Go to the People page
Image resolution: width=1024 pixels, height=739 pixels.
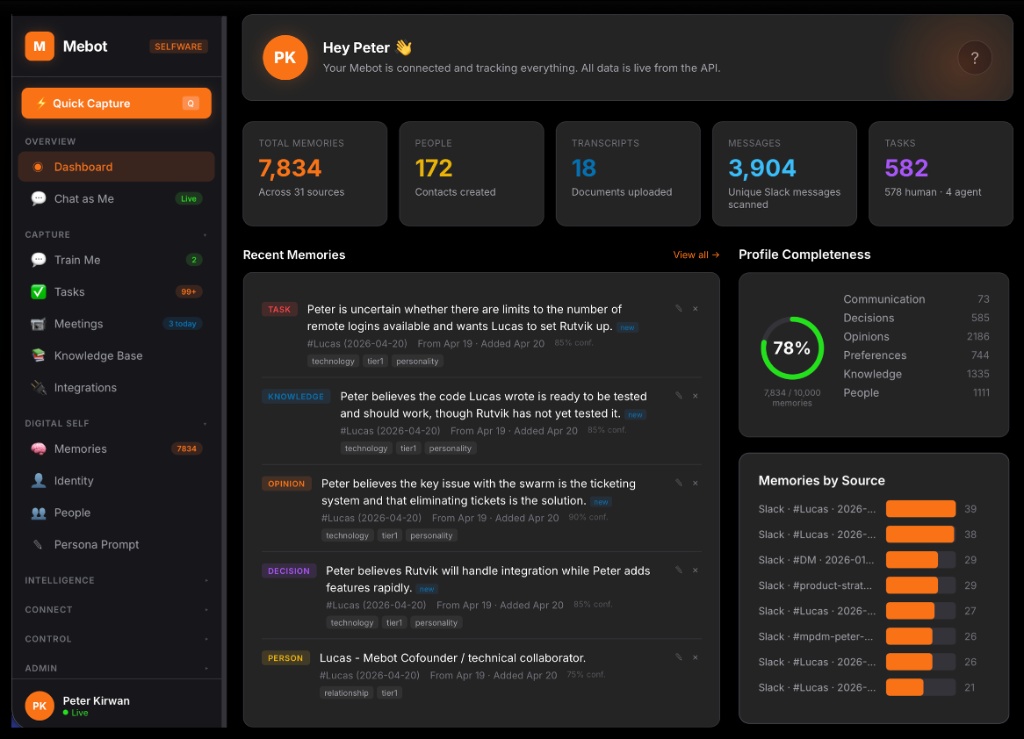[x=116, y=513]
